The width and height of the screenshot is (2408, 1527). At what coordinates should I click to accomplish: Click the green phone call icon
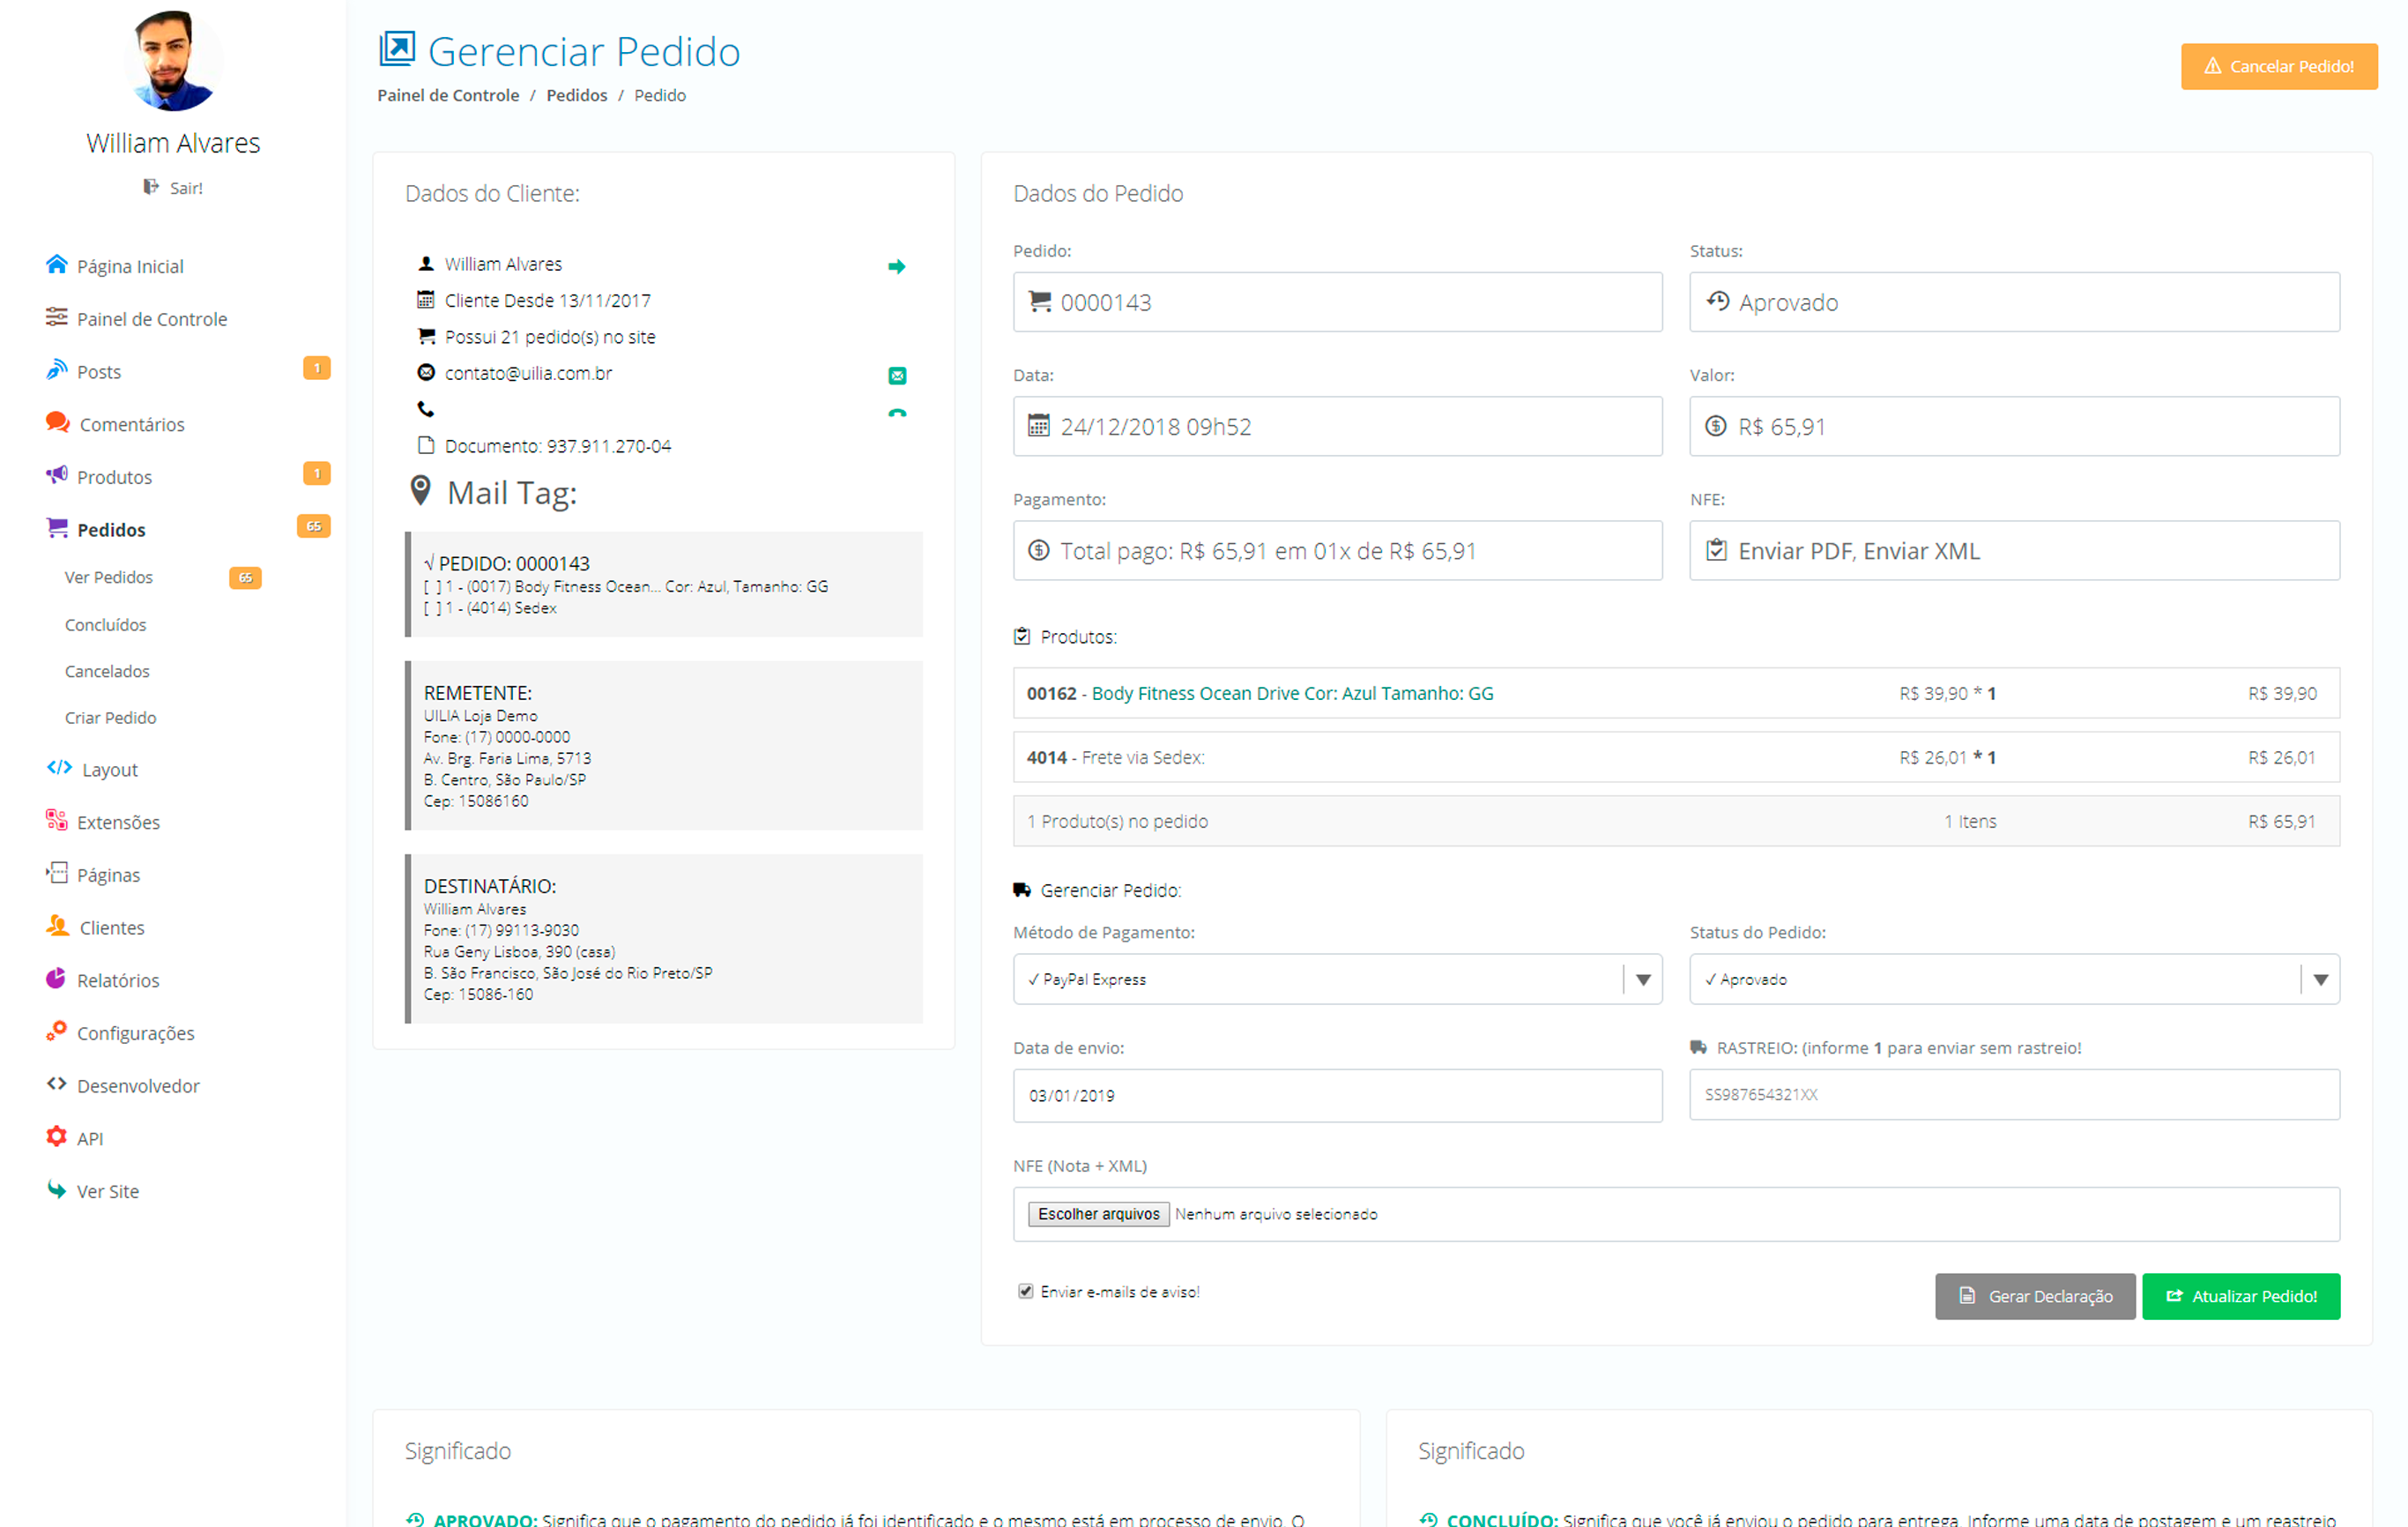(x=897, y=412)
